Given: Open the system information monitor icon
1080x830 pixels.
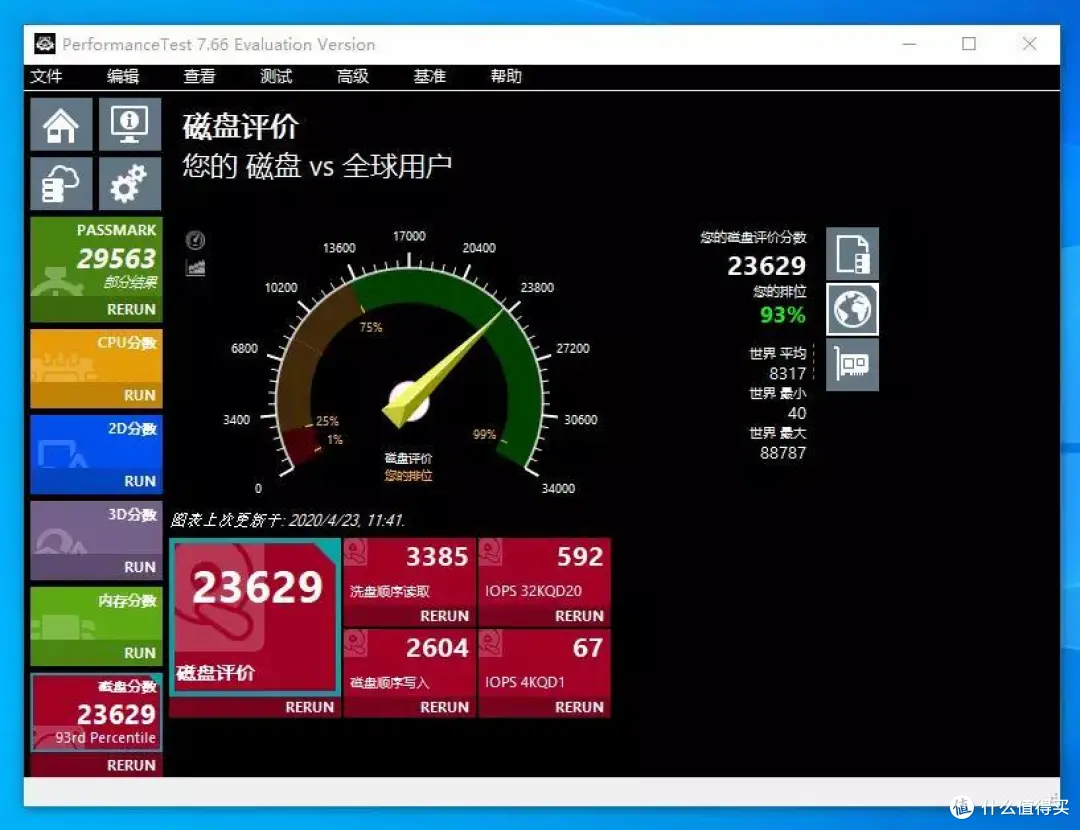Looking at the screenshot, I should coord(129,123).
